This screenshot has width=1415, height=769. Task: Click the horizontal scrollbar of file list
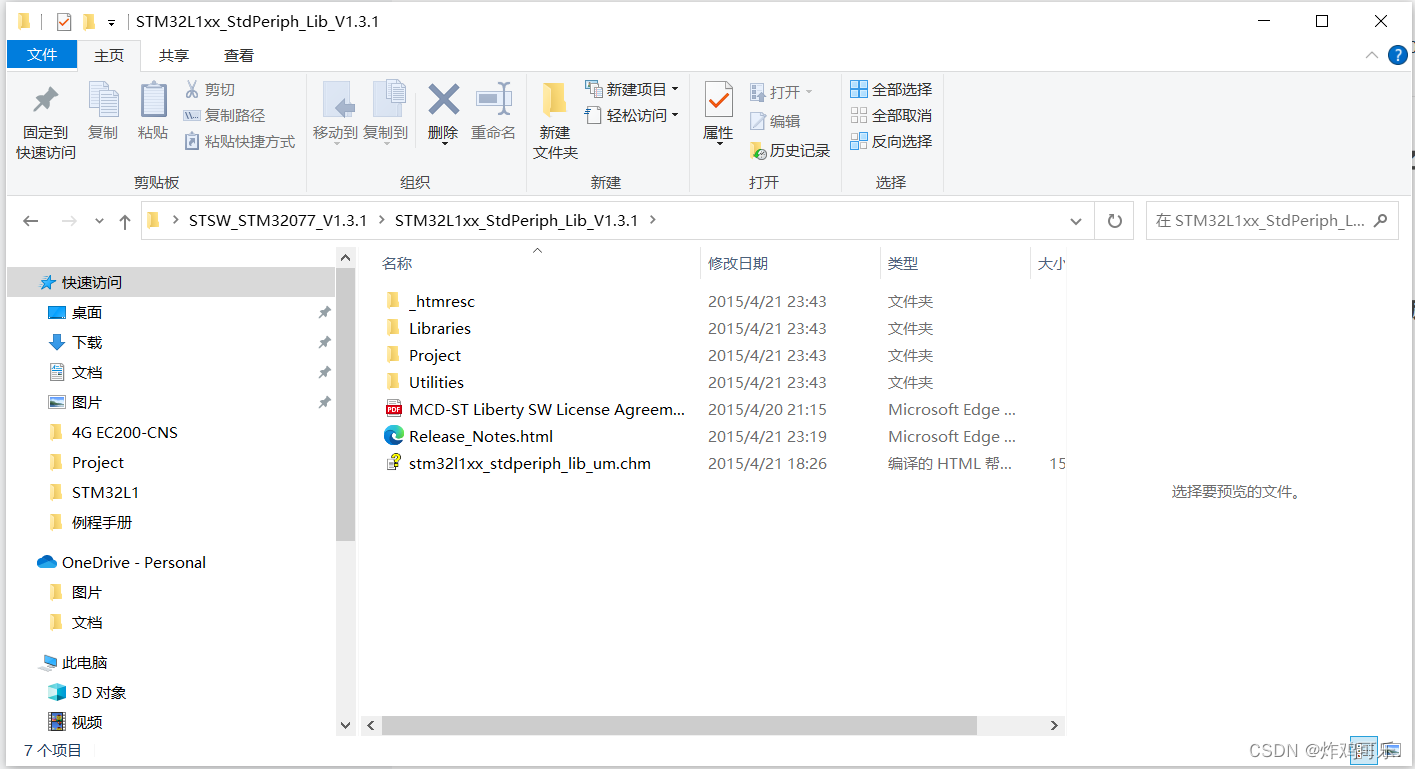[x=678, y=725]
